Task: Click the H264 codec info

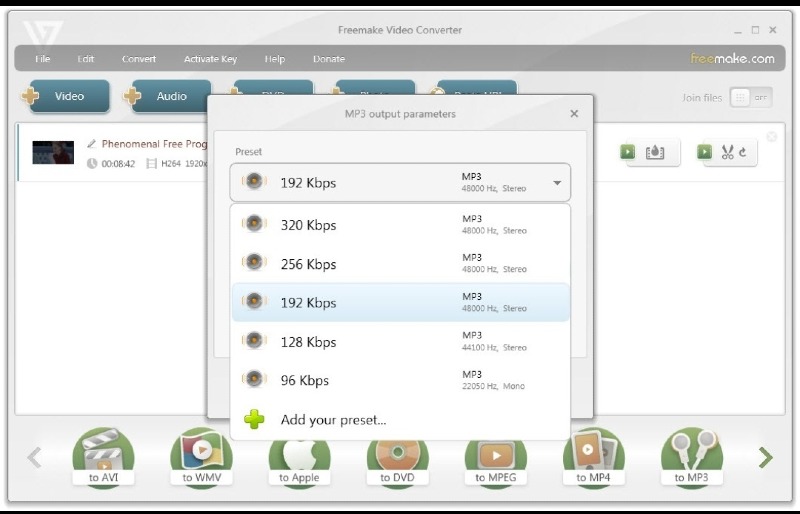Action: [x=170, y=164]
